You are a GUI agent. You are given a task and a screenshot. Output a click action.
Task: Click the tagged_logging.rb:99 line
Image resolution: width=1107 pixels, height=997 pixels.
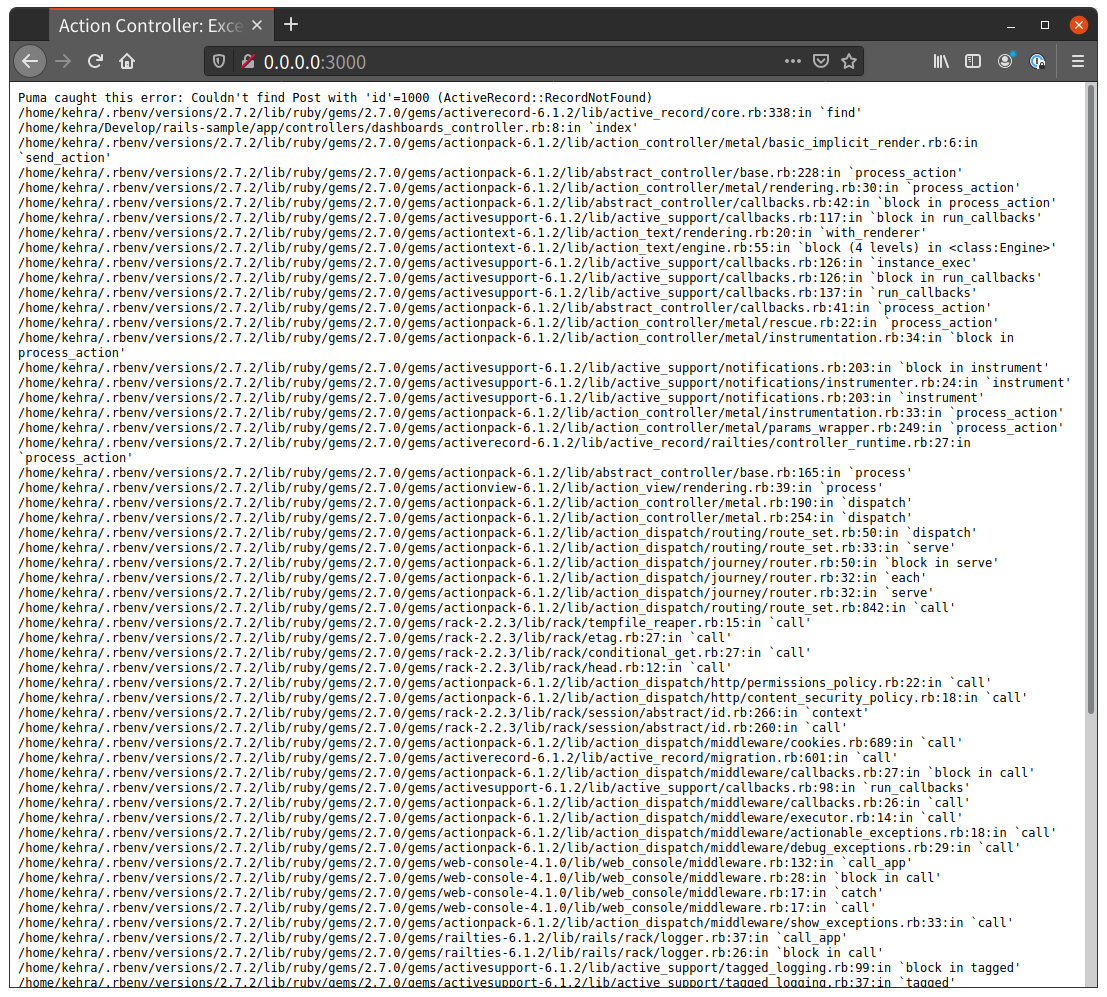(520, 968)
